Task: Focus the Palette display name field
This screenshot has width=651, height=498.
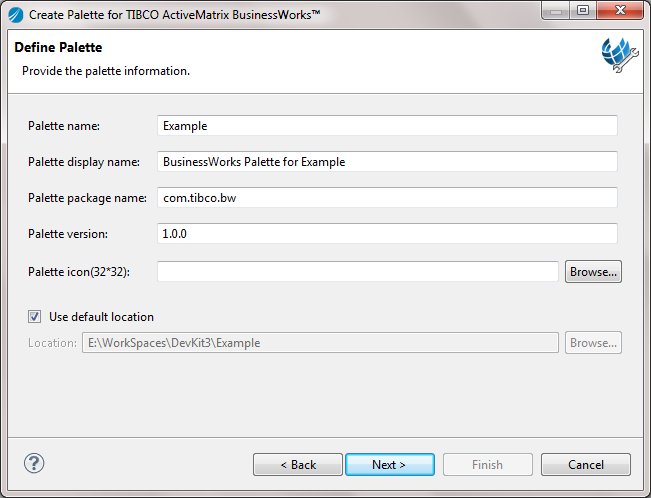Action: tap(387, 161)
